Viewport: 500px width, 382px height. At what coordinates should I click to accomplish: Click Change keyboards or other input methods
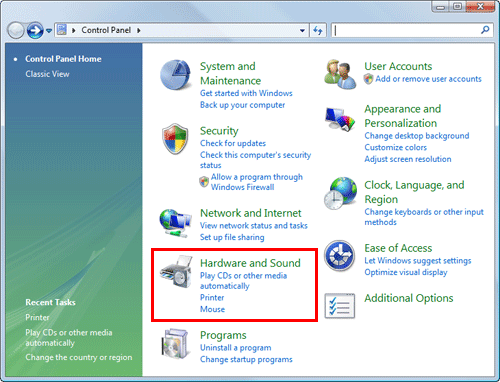(x=424, y=217)
